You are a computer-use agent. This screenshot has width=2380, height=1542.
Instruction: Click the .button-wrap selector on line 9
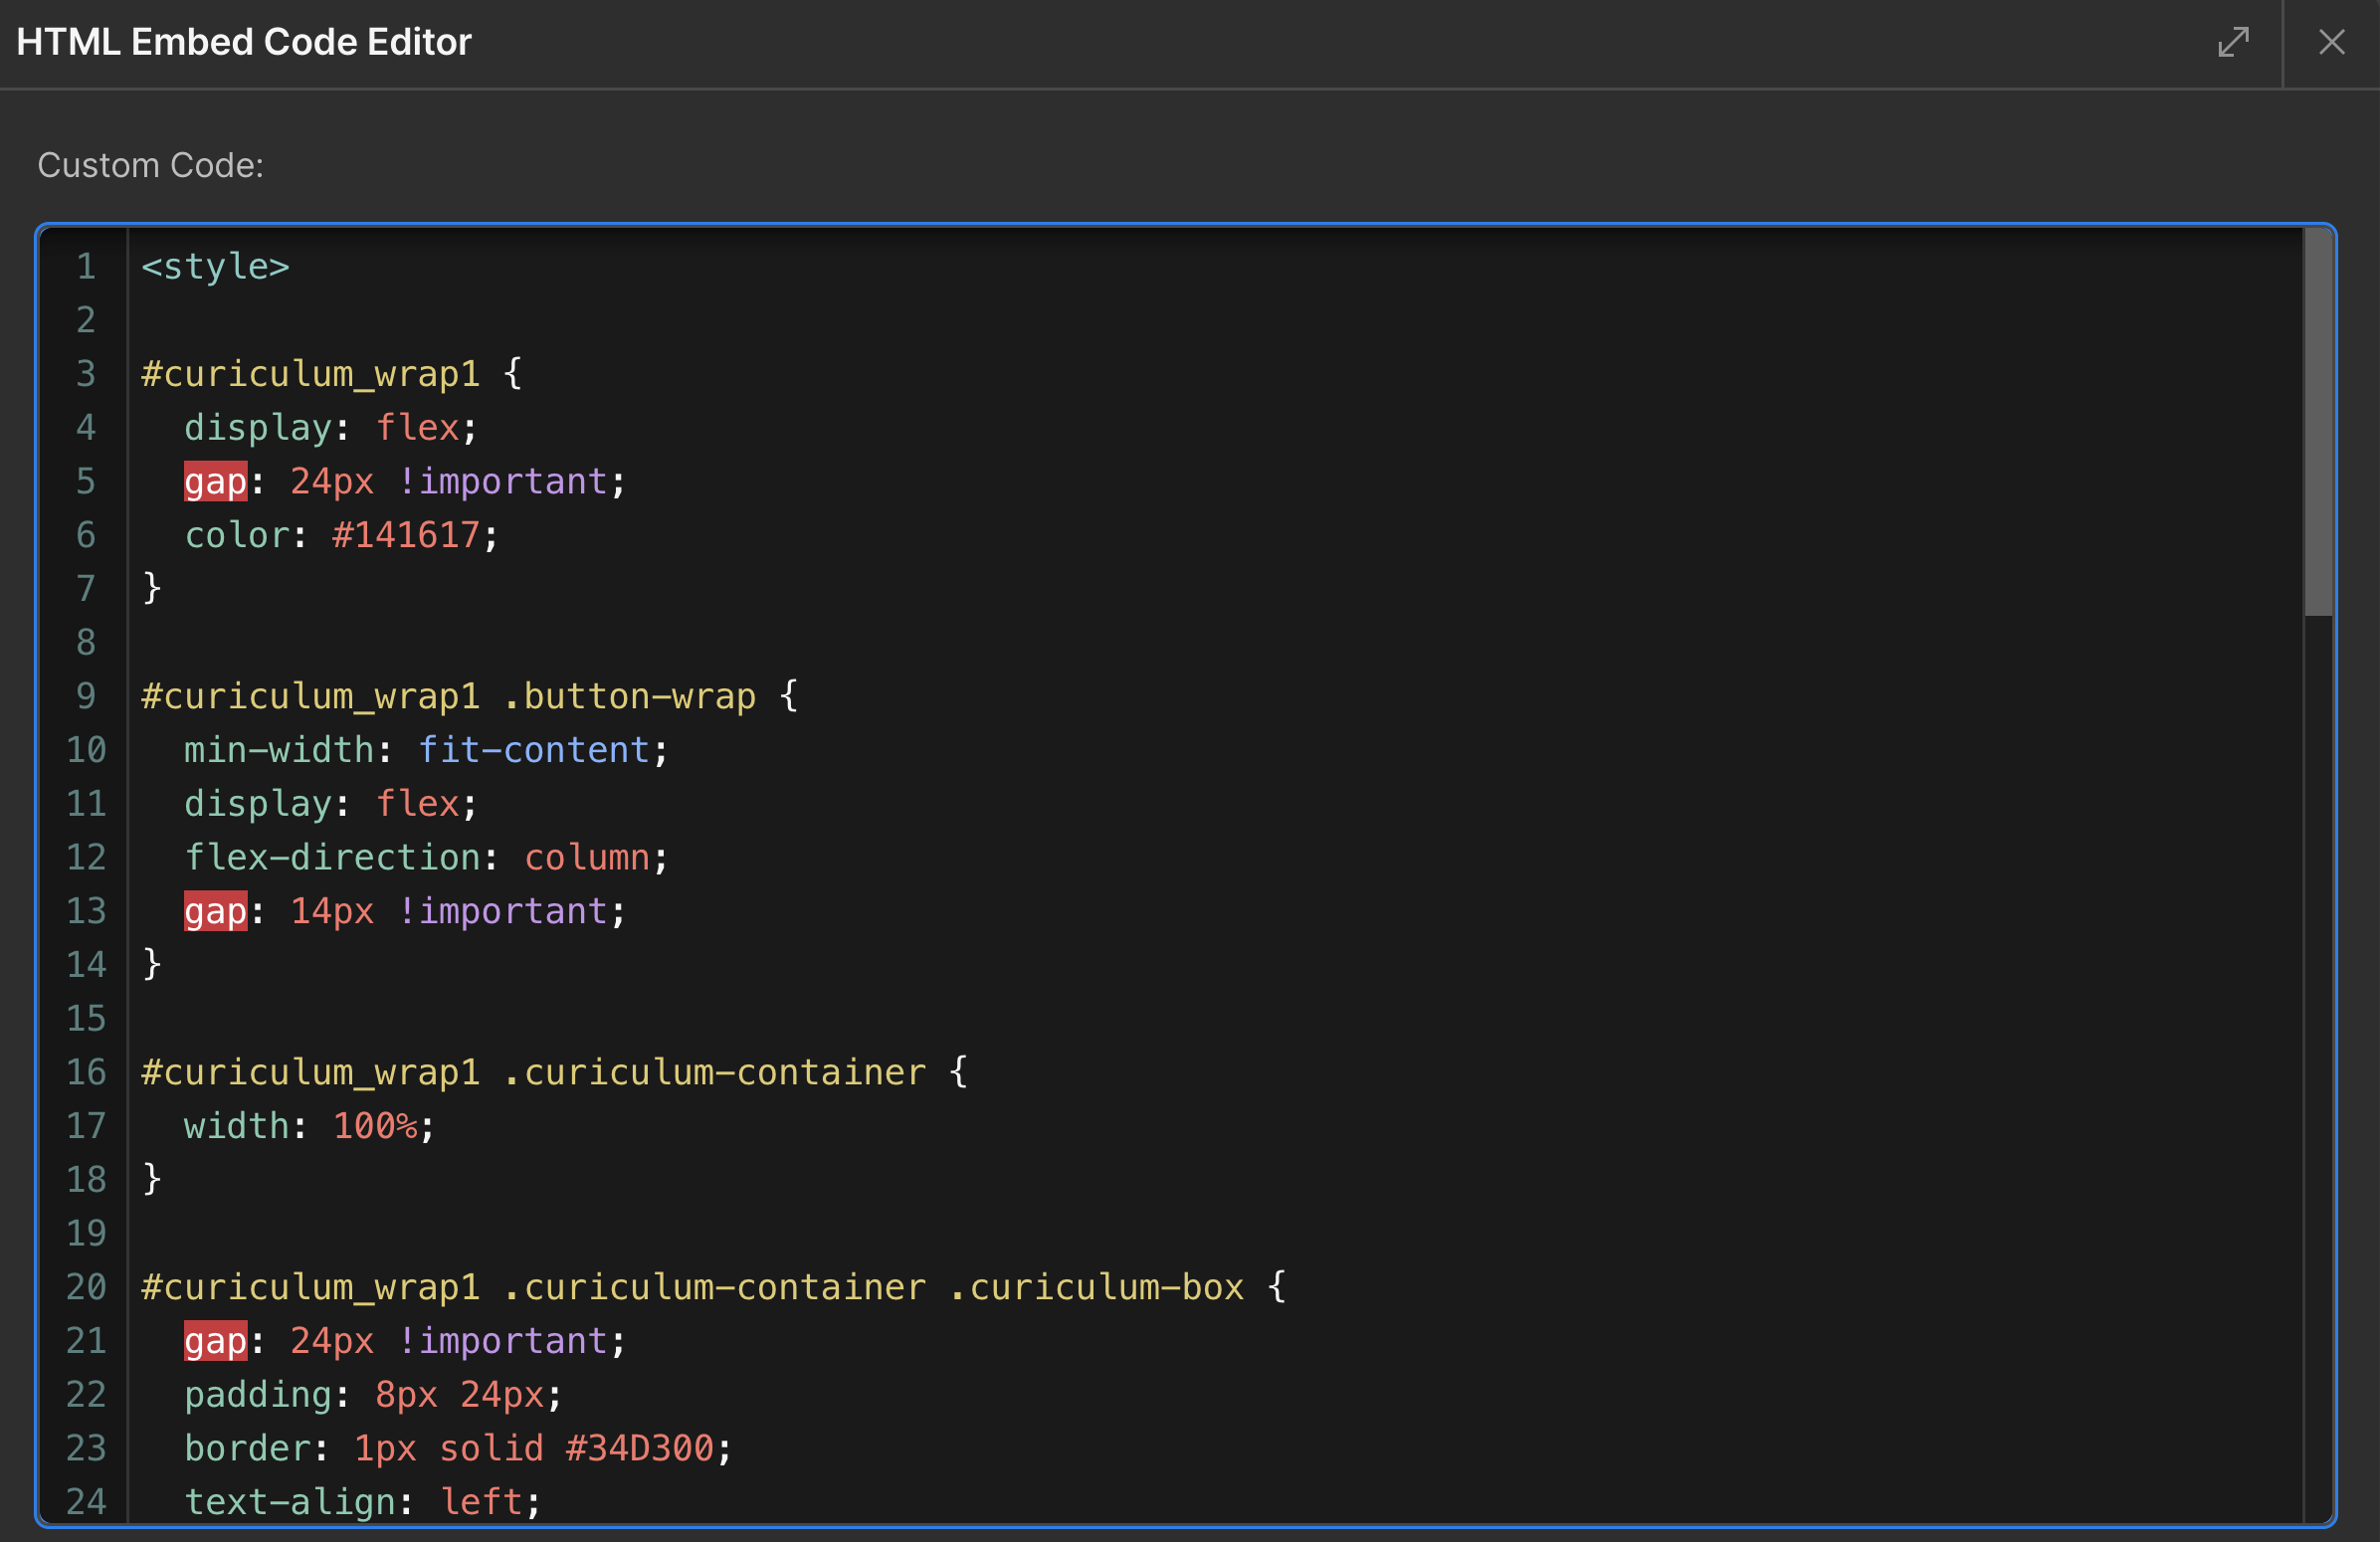tap(630, 696)
